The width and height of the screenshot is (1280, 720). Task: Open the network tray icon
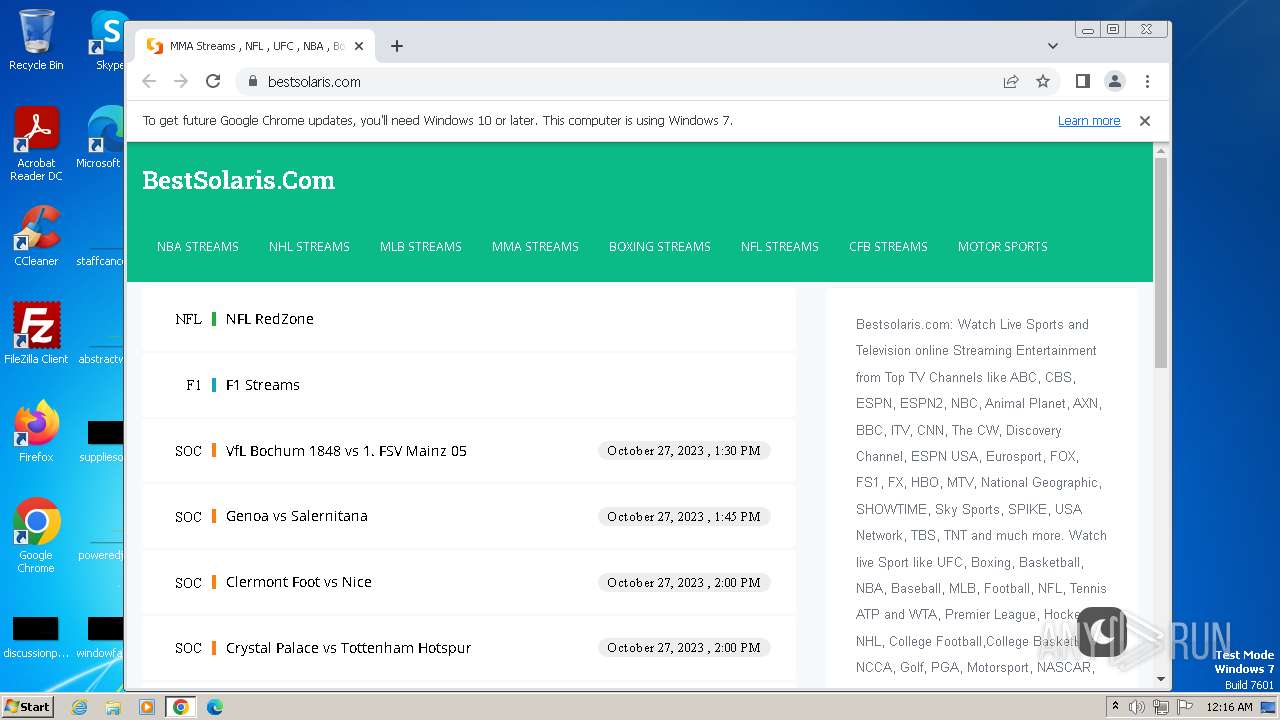pyautogui.click(x=1161, y=707)
